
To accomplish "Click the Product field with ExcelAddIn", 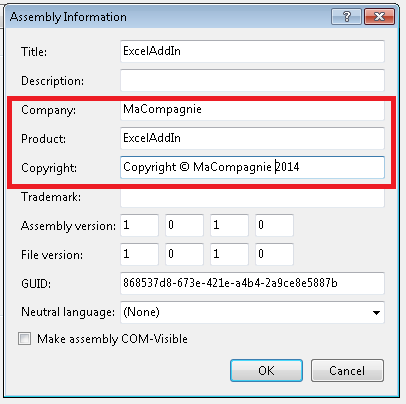I will point(252,138).
